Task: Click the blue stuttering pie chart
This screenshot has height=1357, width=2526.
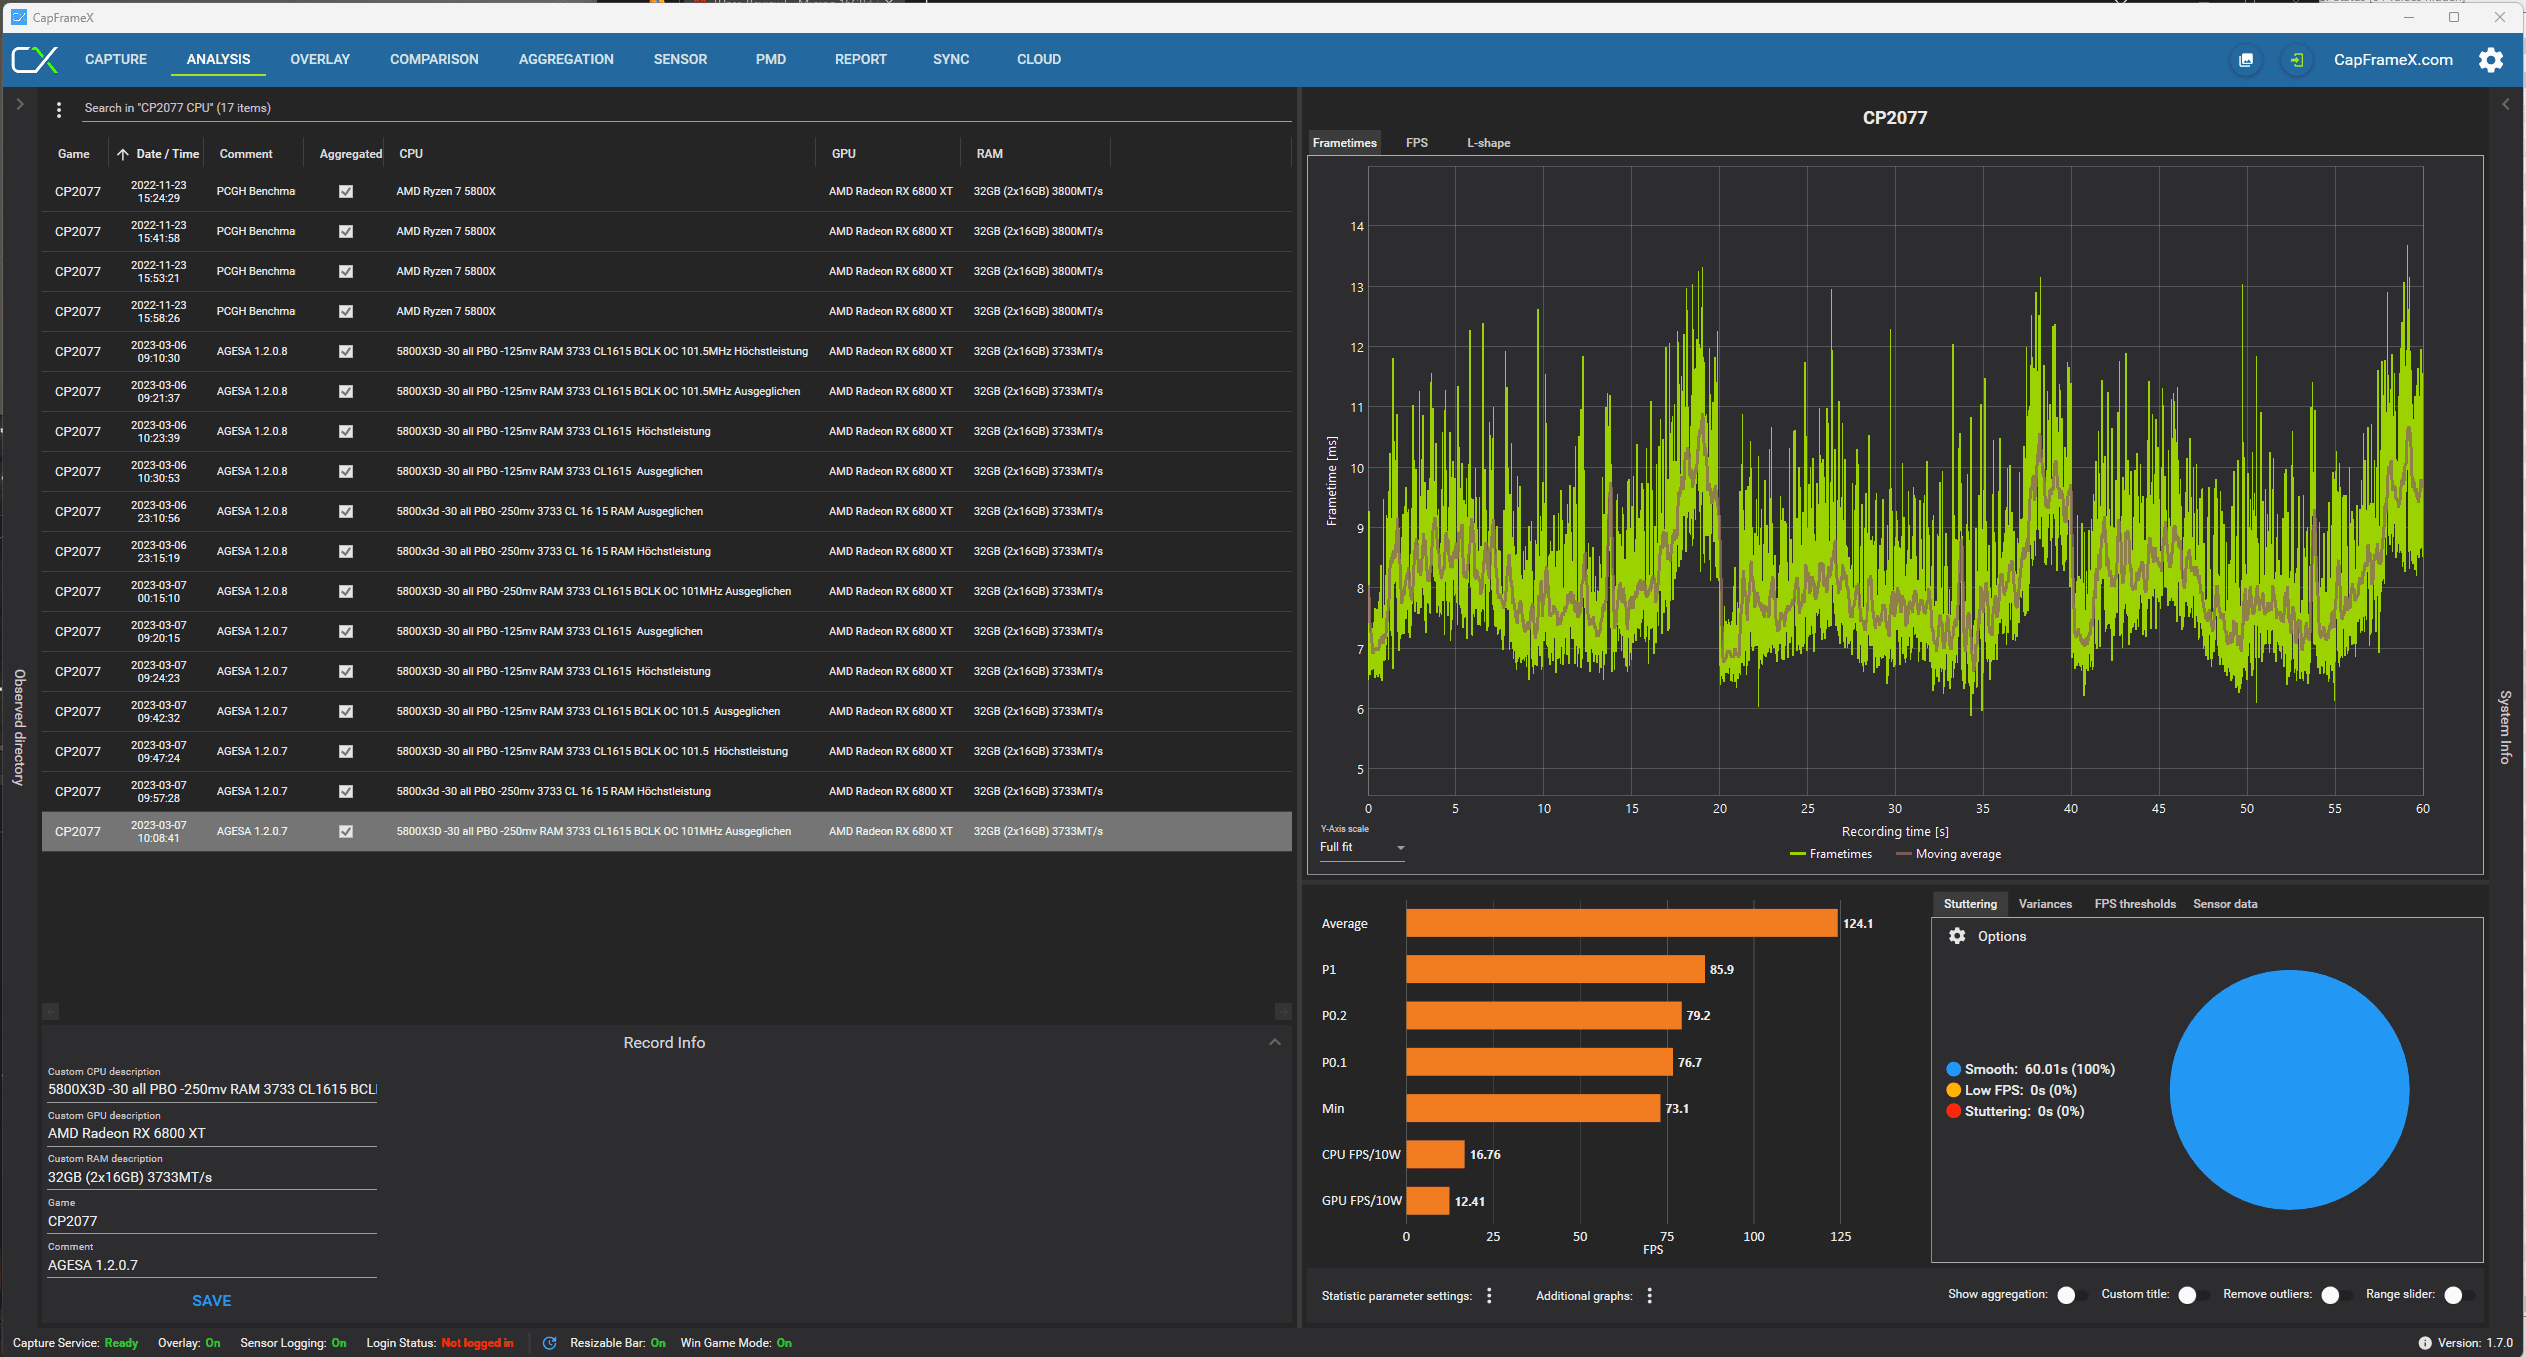Action: tap(2289, 1089)
